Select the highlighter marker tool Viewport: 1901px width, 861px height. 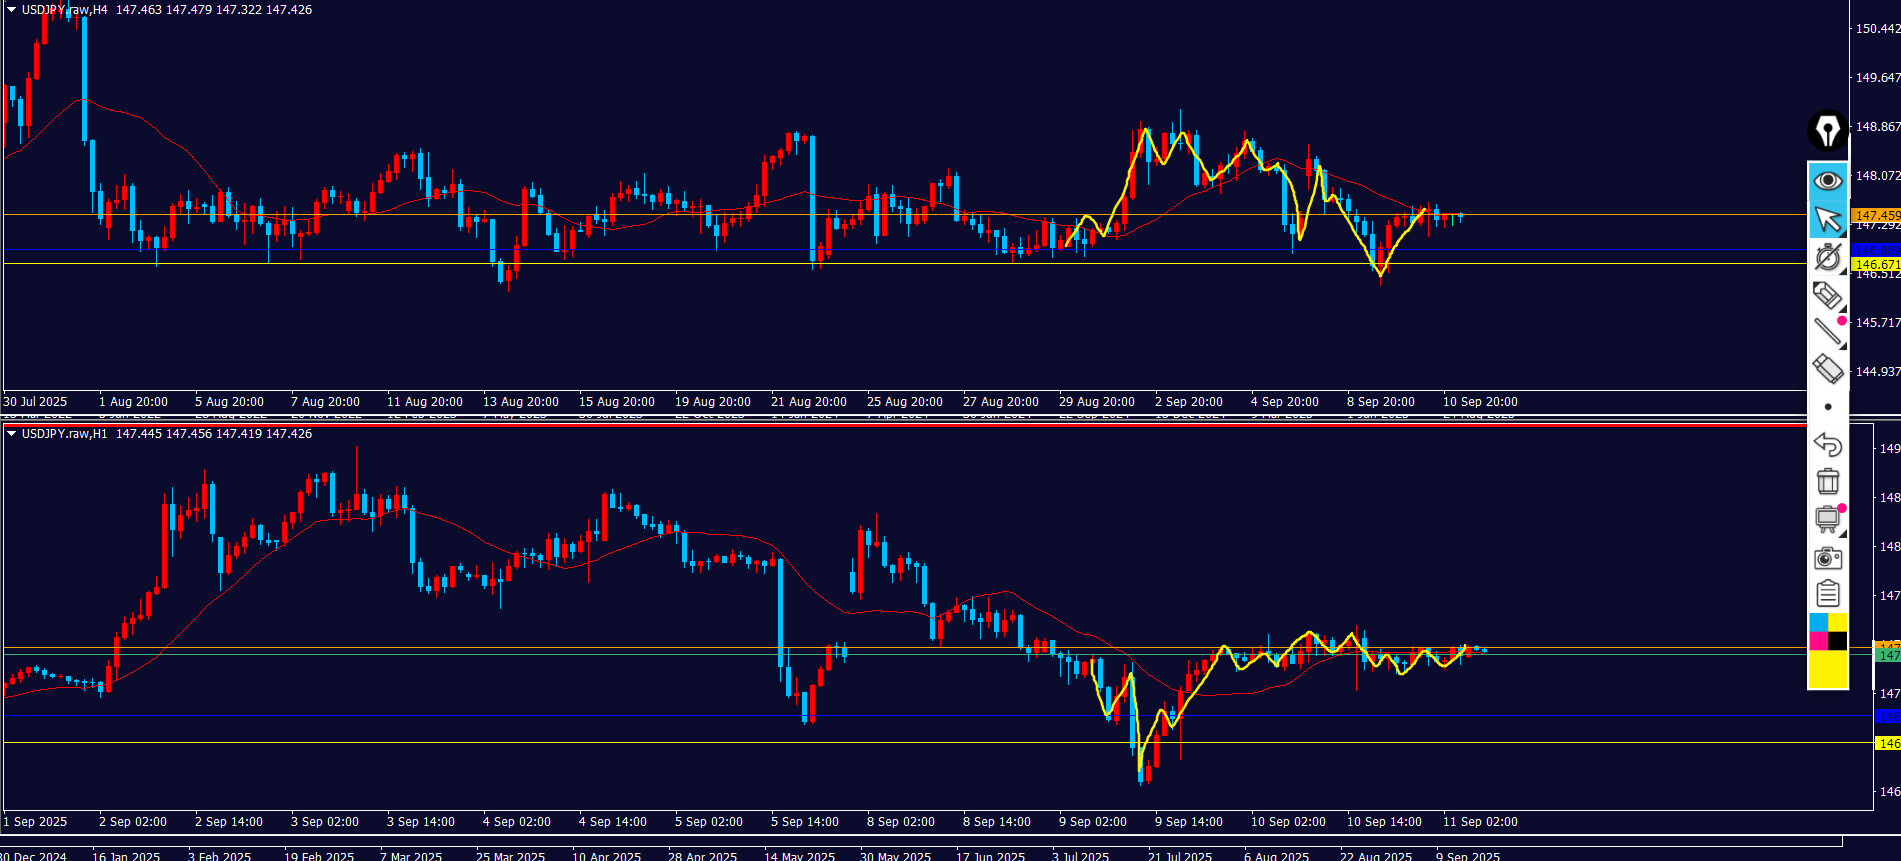click(1828, 296)
